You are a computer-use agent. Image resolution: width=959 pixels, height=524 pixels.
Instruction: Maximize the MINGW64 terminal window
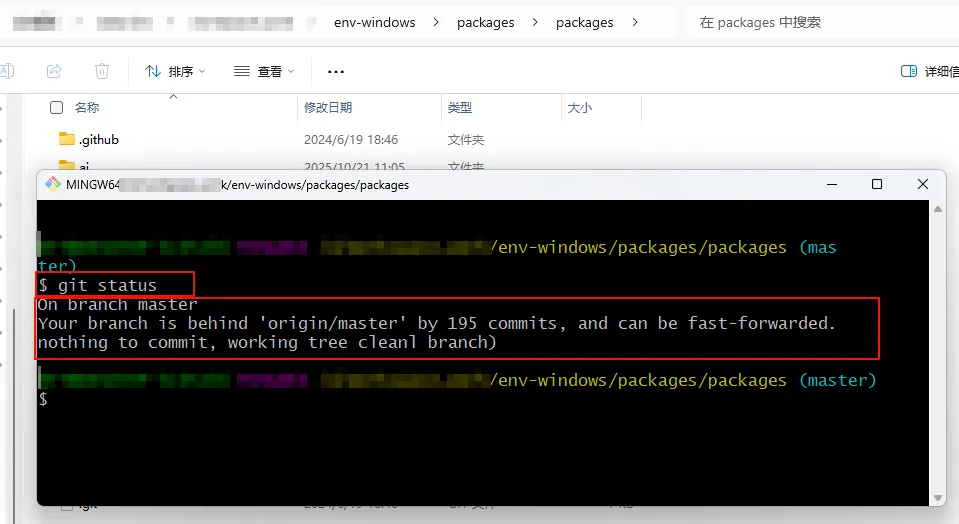(x=876, y=184)
